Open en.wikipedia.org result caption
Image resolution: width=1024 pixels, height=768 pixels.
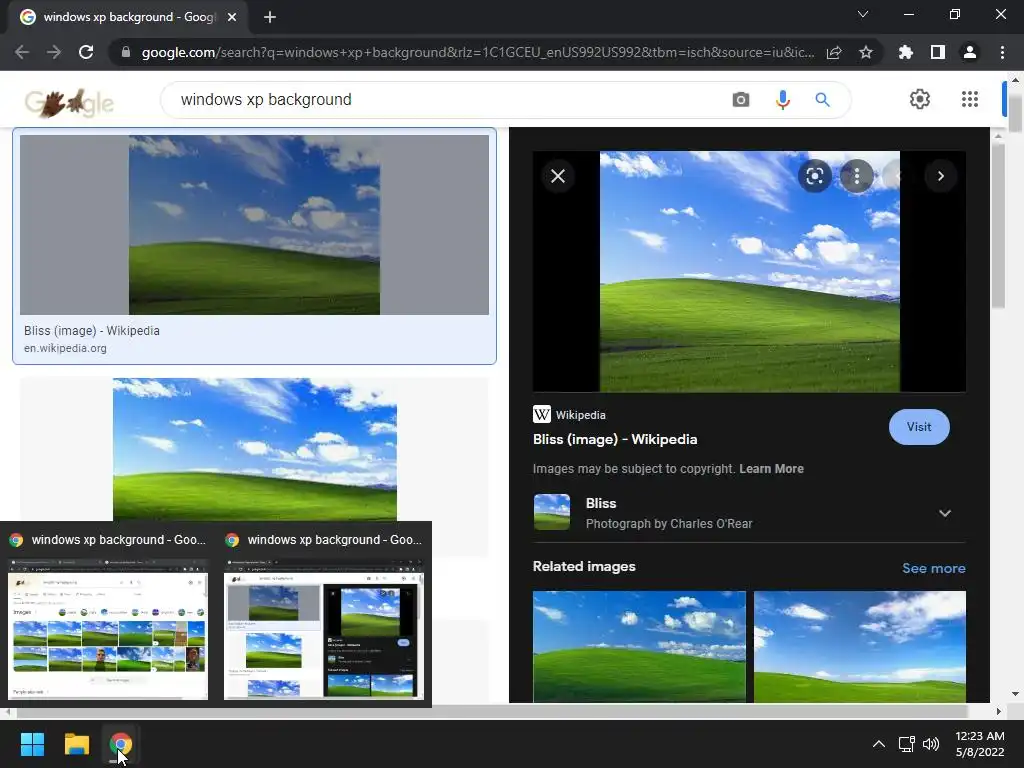(65, 348)
